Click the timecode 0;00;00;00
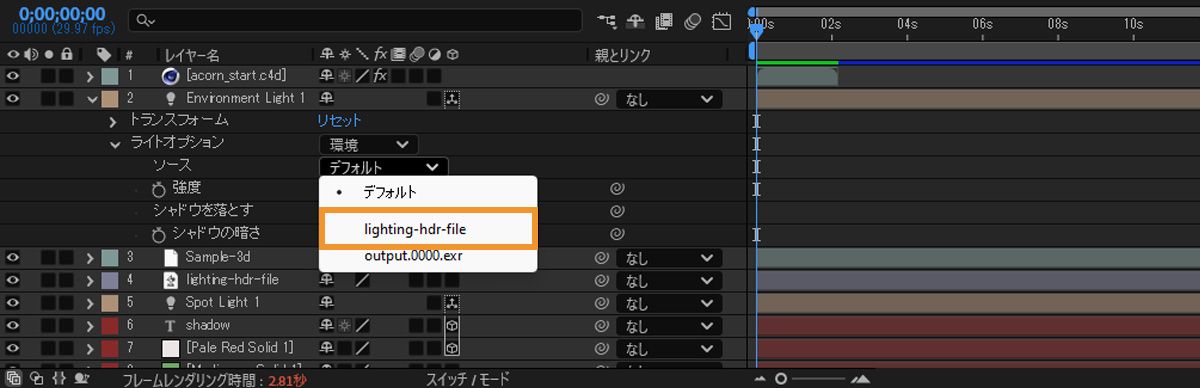Screen dimensions: 1200x388 [x=61, y=13]
